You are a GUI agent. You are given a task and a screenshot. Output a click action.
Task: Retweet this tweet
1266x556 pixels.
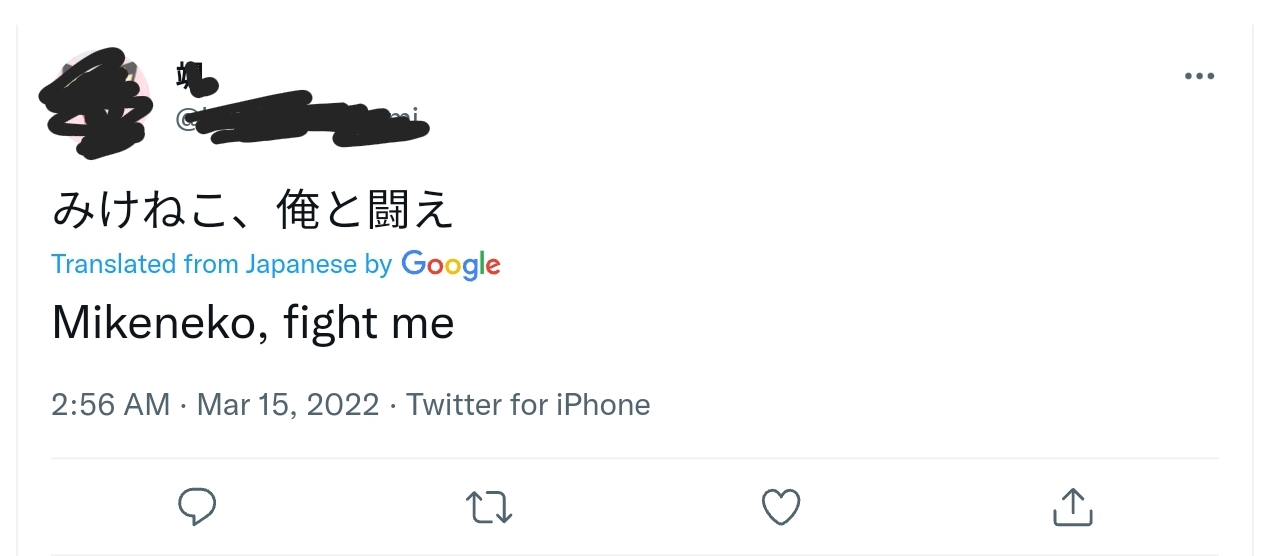(x=489, y=507)
